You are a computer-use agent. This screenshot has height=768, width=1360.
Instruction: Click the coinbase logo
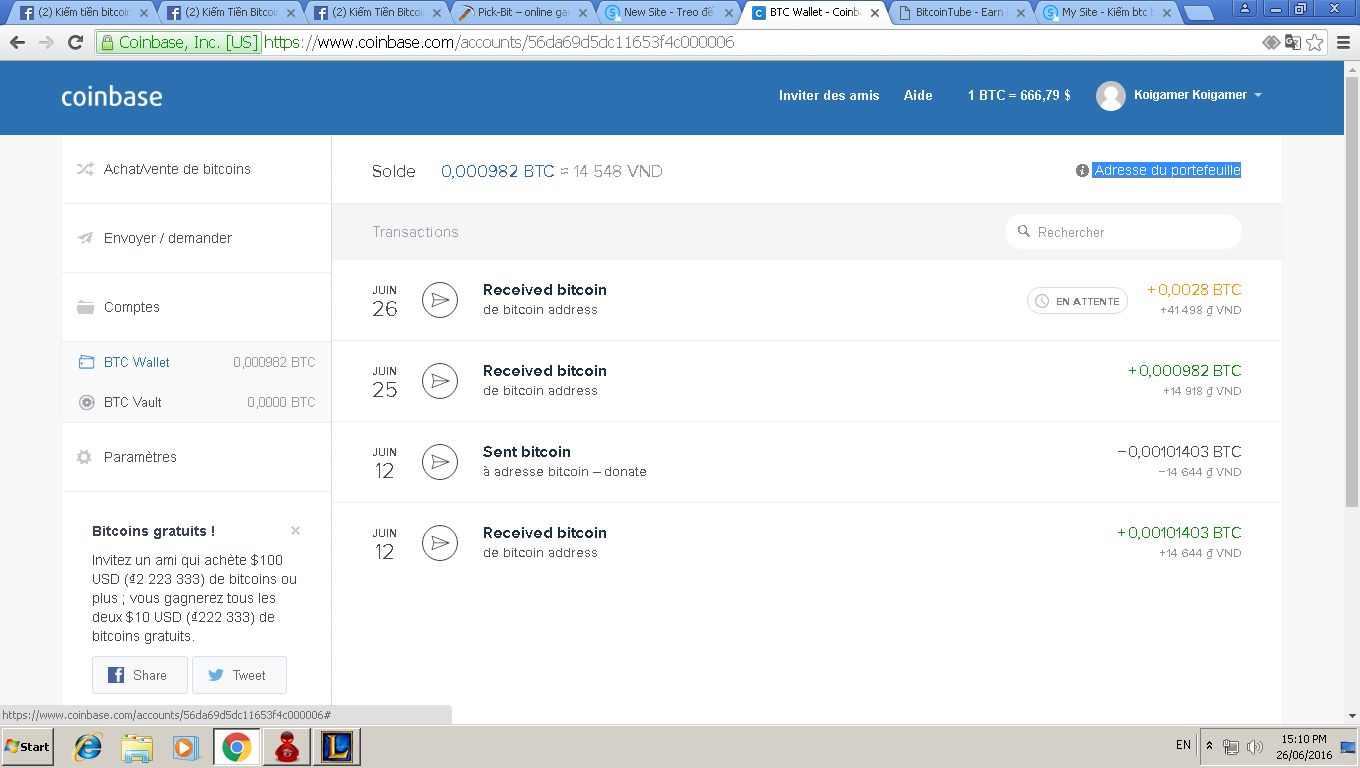pyautogui.click(x=112, y=97)
